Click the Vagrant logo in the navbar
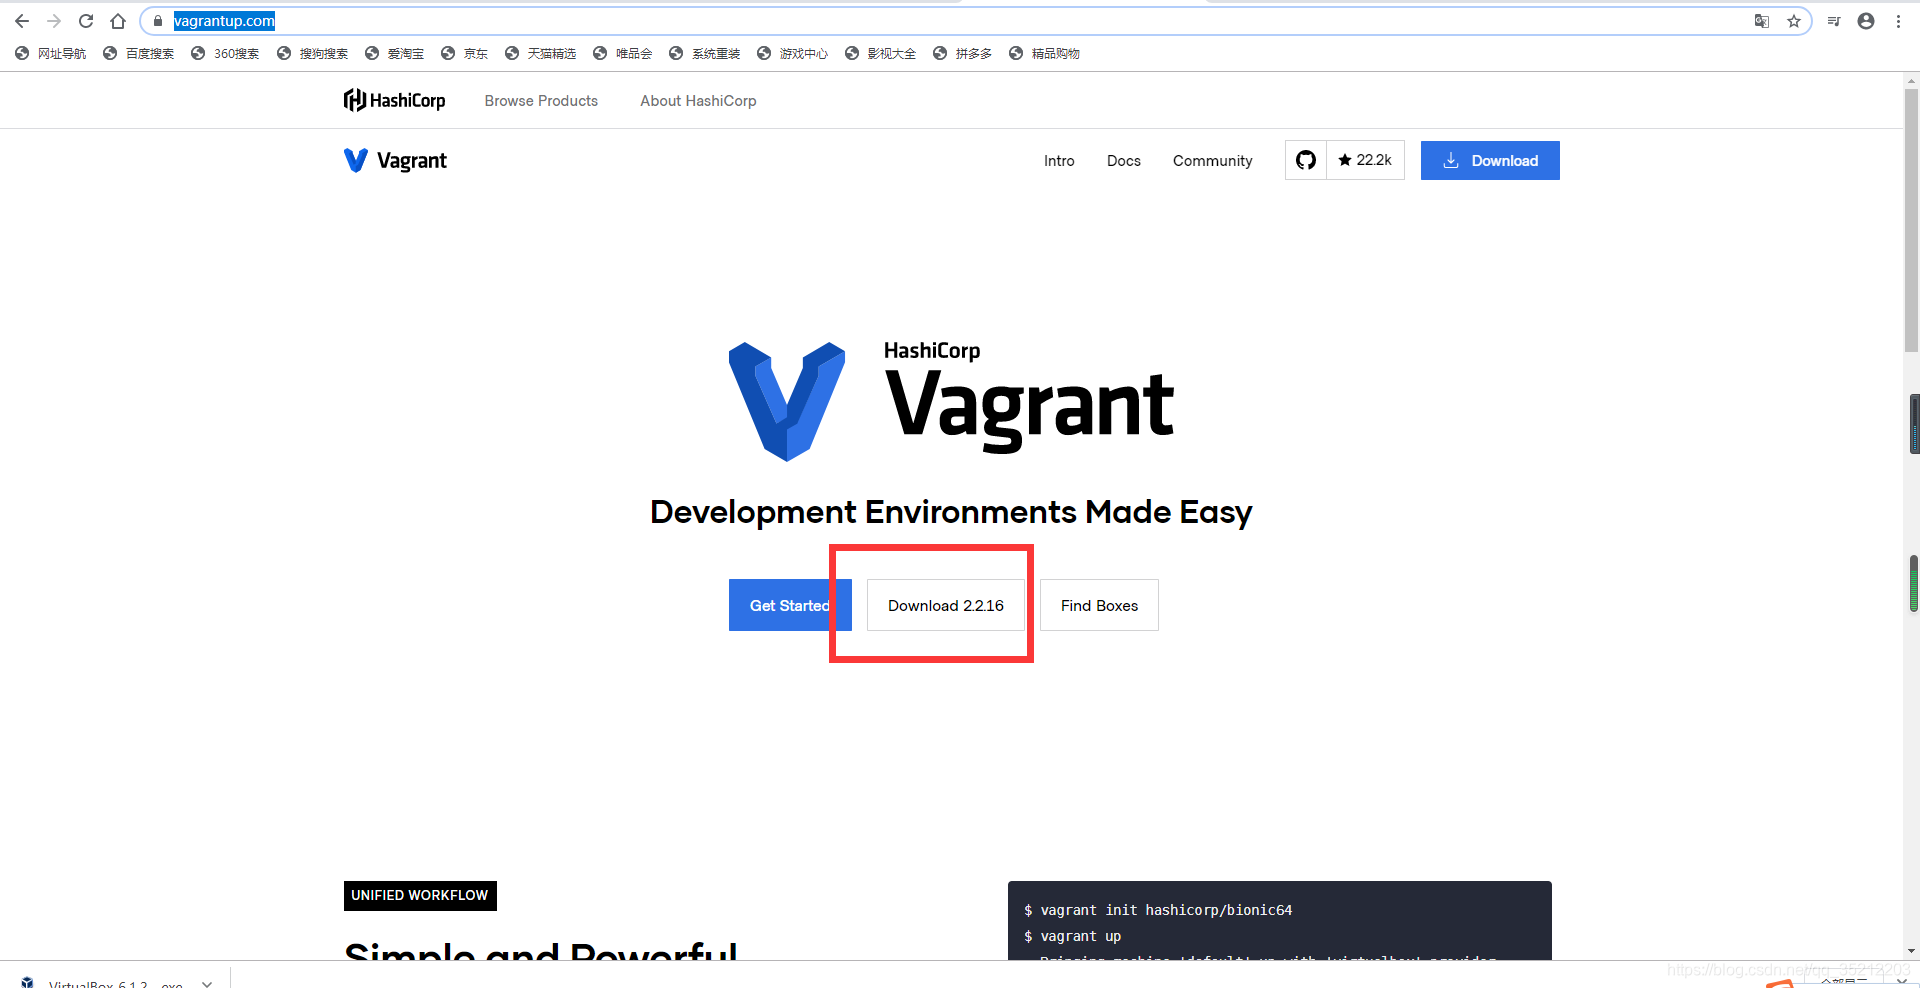The height and width of the screenshot is (988, 1920). [x=395, y=160]
